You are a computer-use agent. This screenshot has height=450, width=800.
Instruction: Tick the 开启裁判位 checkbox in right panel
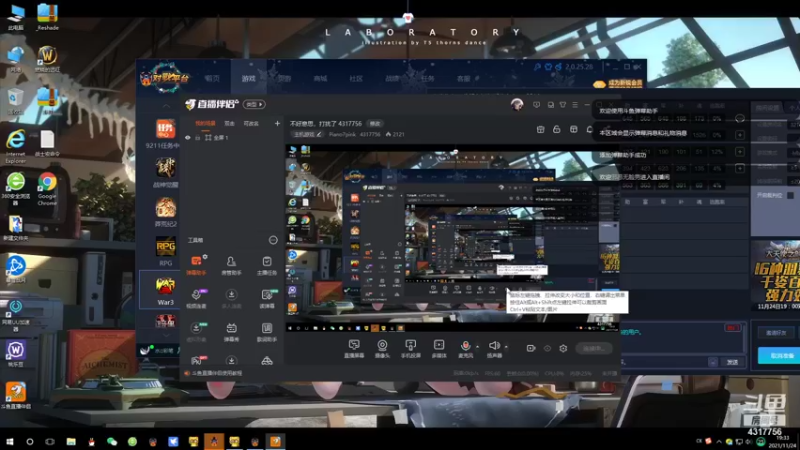coord(790,195)
